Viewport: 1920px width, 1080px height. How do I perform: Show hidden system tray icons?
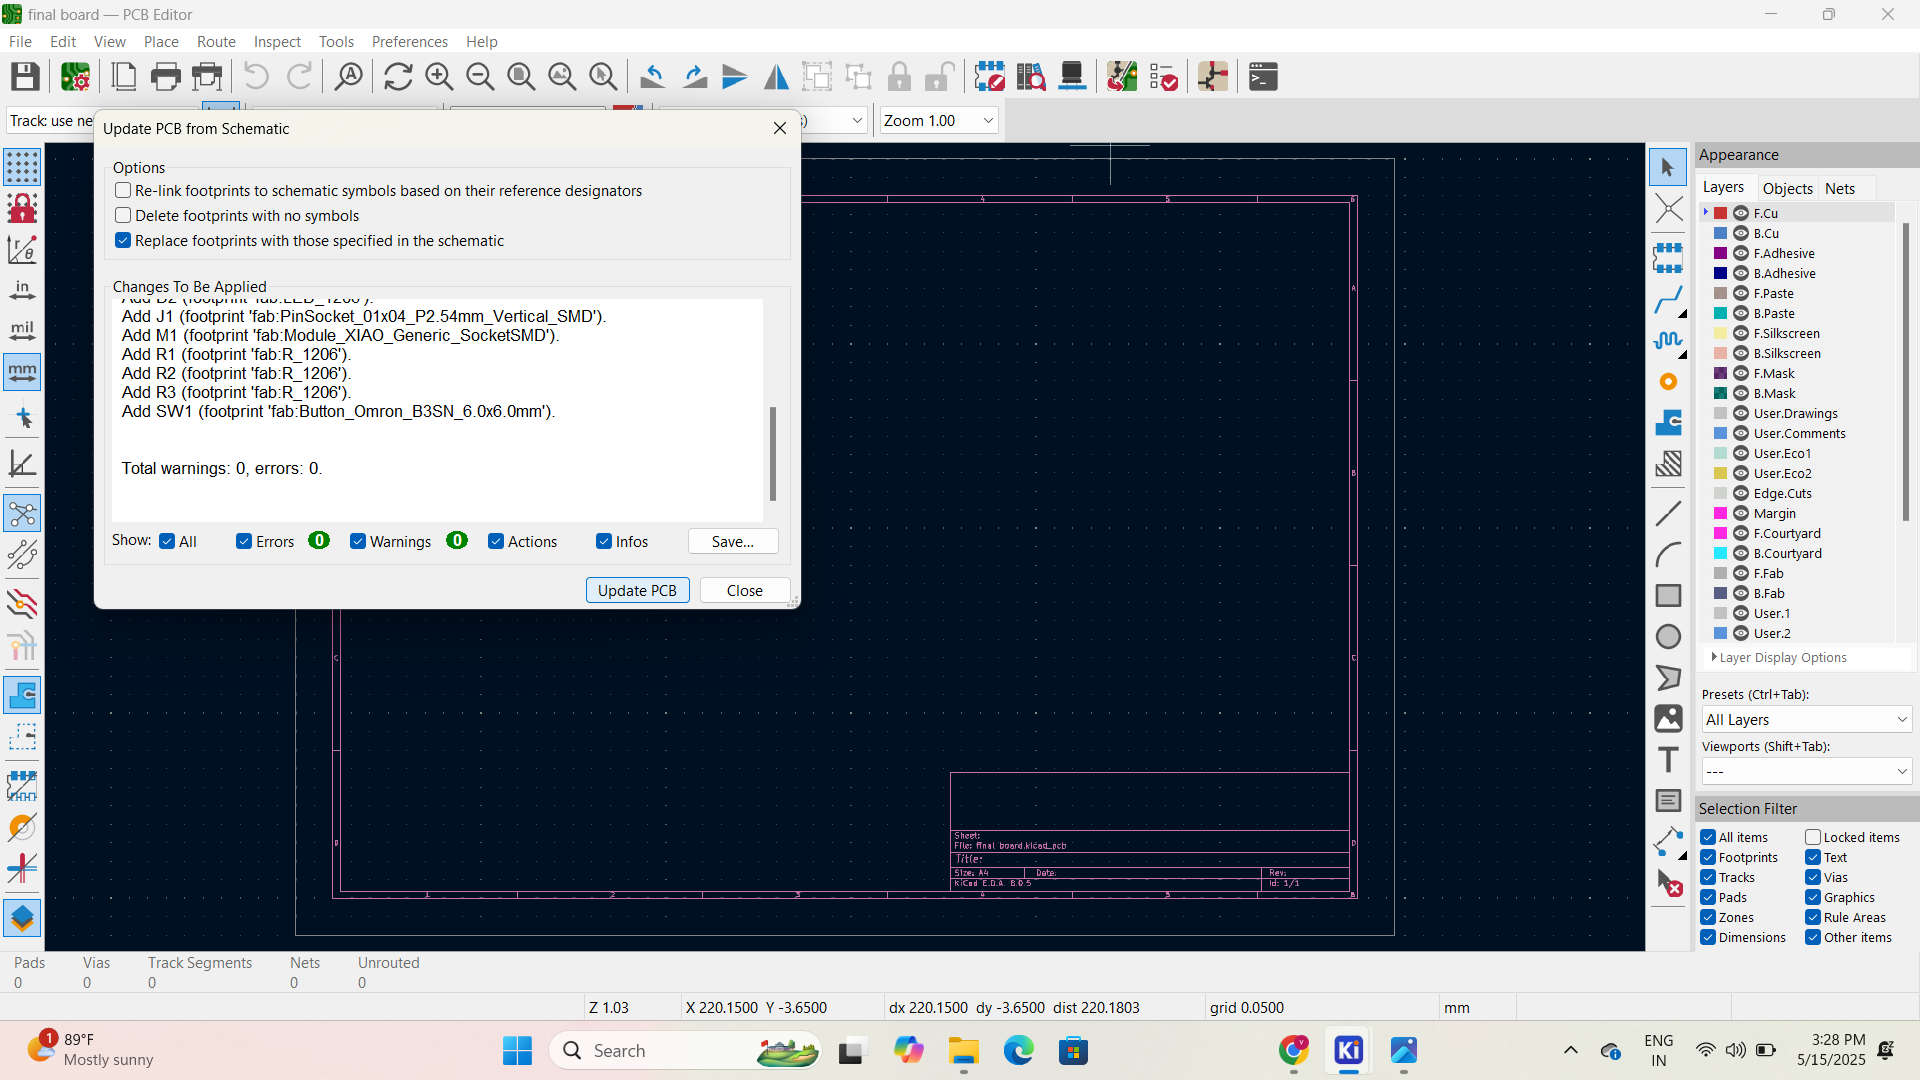click(x=1570, y=1050)
